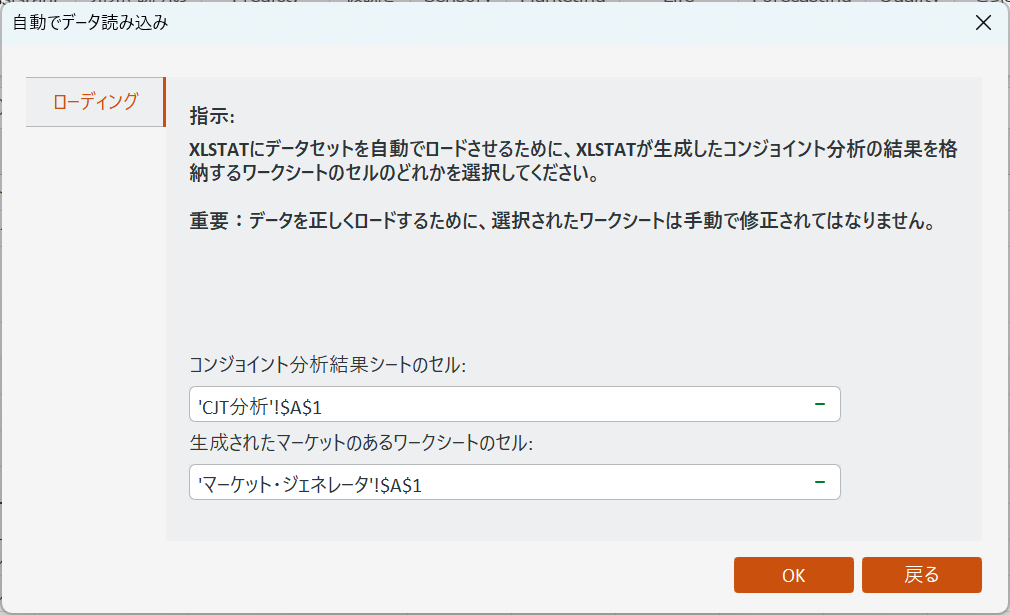This screenshot has height=615, width=1010.
Task: Click the 指示: heading
Action: [x=211, y=117]
